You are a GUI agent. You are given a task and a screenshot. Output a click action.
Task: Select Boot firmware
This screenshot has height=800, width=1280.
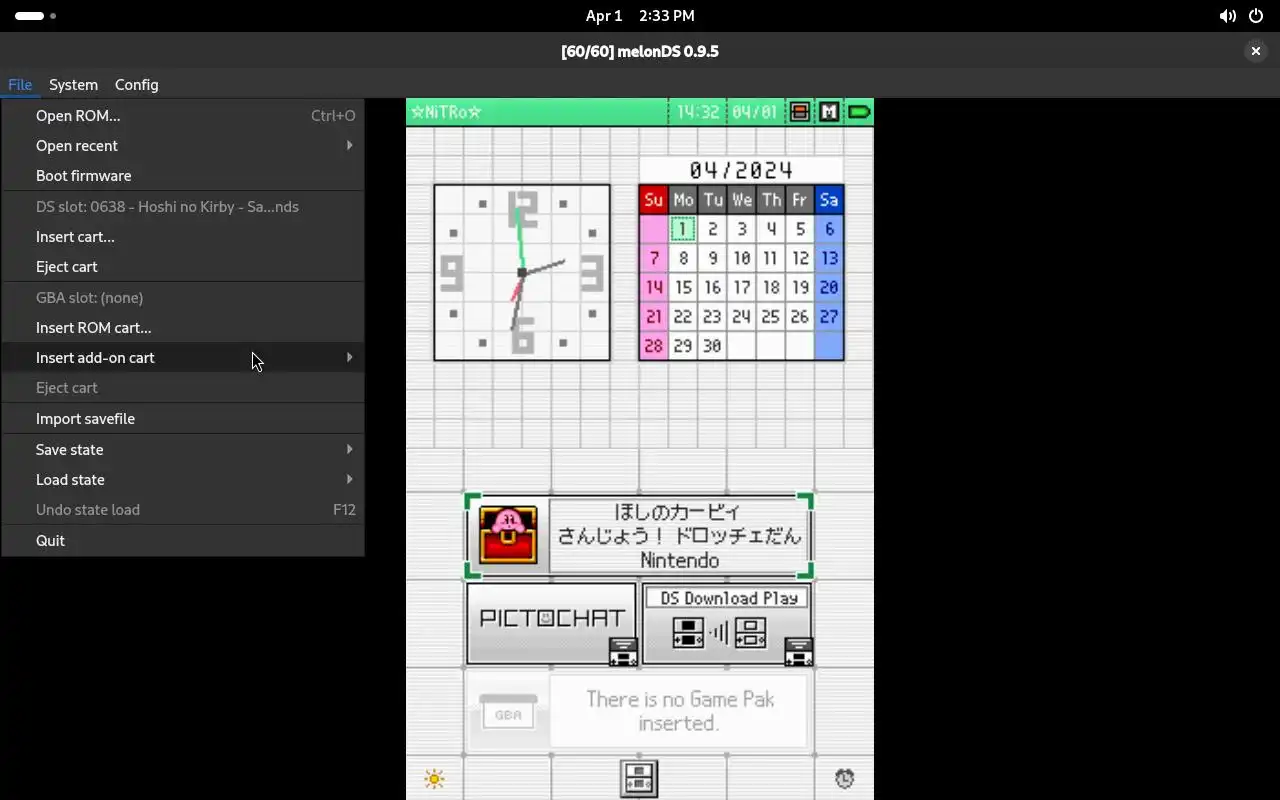pyautogui.click(x=182, y=176)
